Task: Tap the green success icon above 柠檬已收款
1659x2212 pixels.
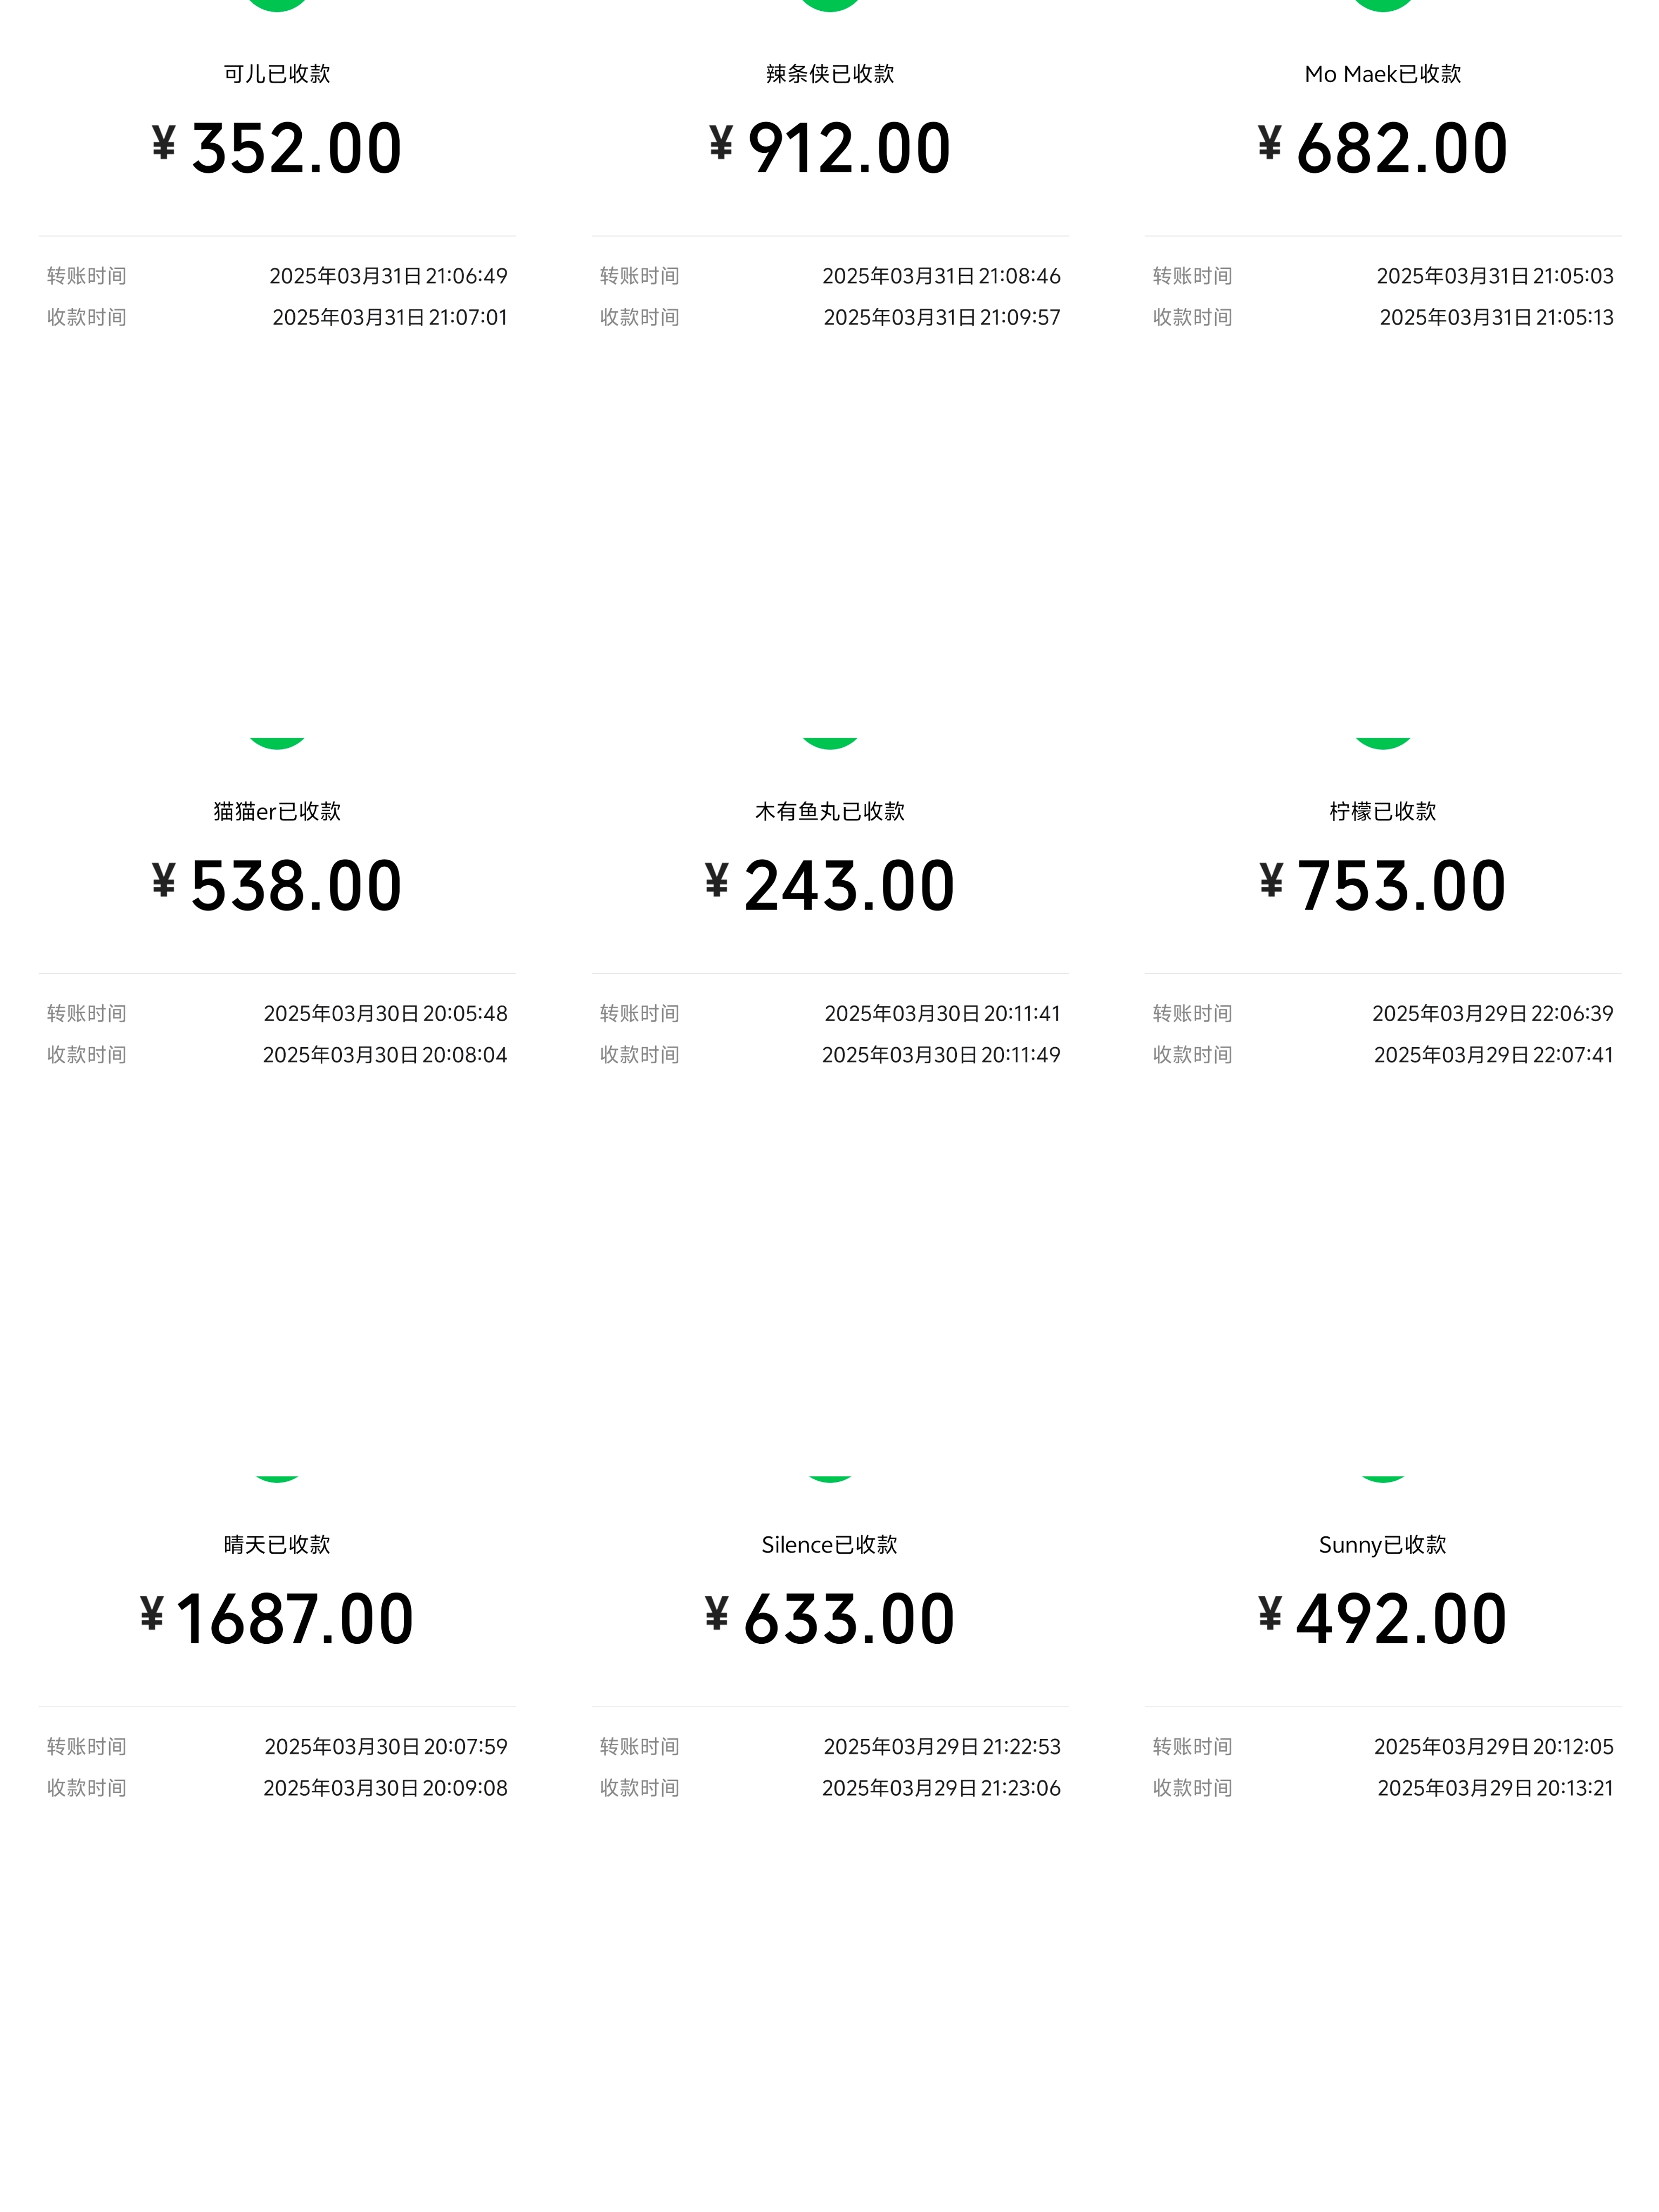Action: (x=1383, y=742)
